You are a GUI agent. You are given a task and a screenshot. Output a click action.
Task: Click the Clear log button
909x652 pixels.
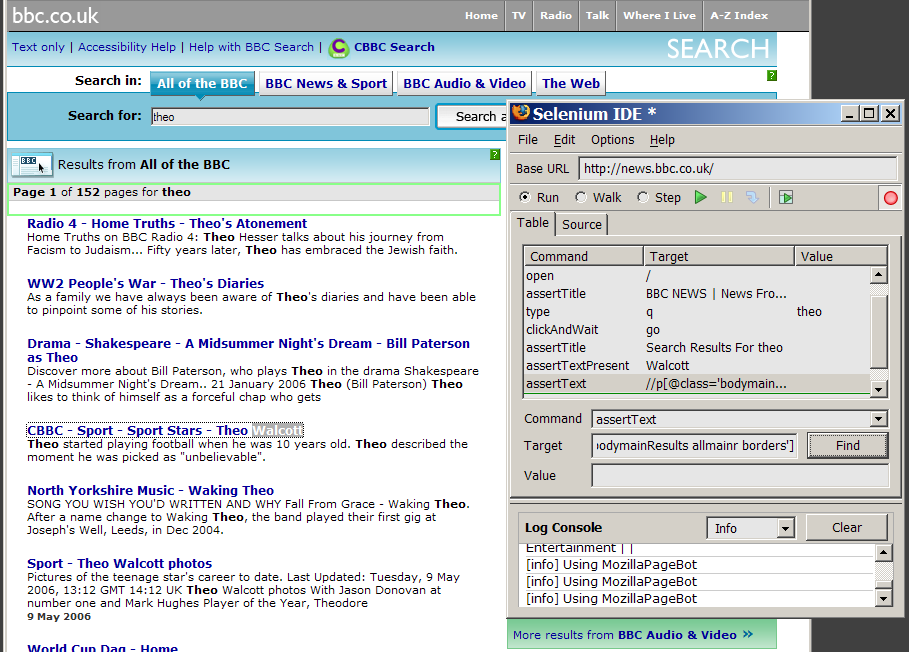coord(846,527)
